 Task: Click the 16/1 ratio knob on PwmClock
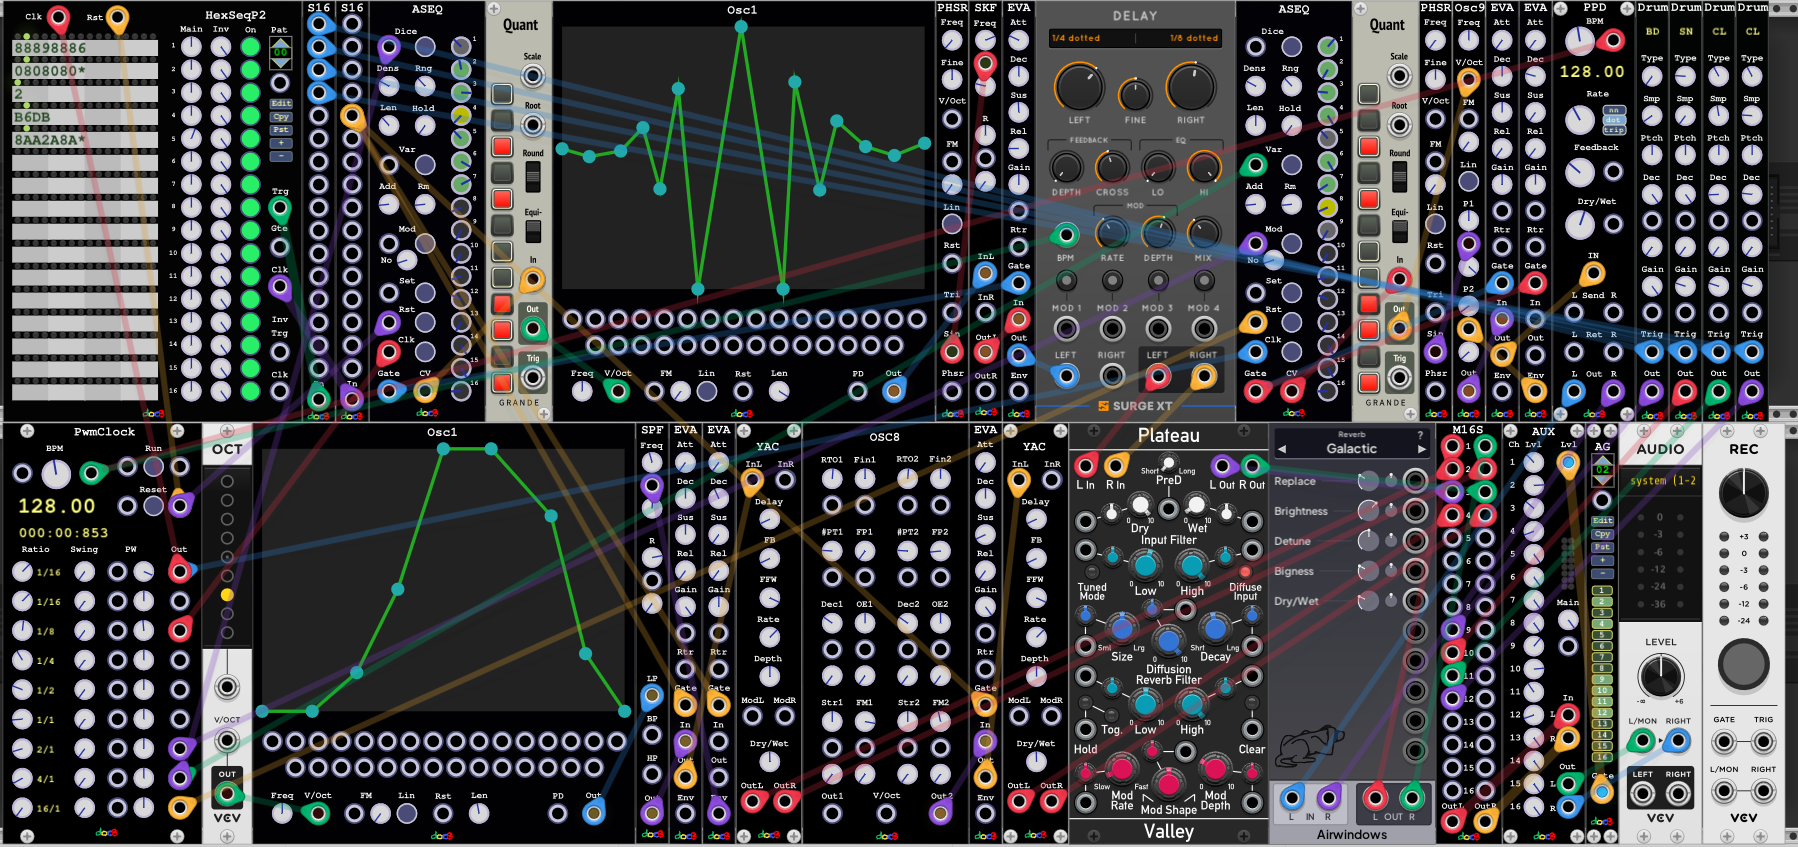pyautogui.click(x=22, y=807)
